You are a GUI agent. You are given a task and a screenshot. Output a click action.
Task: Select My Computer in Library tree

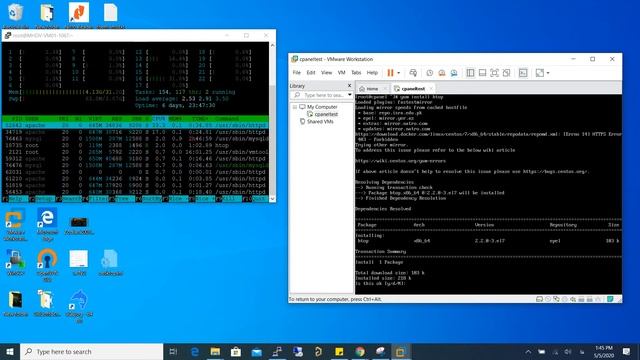click(322, 107)
